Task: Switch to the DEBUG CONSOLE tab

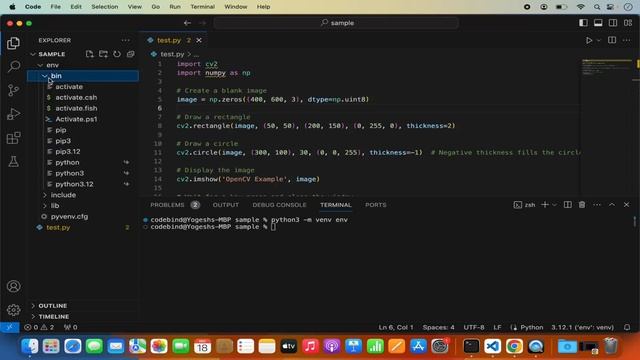Action: tap(279, 205)
